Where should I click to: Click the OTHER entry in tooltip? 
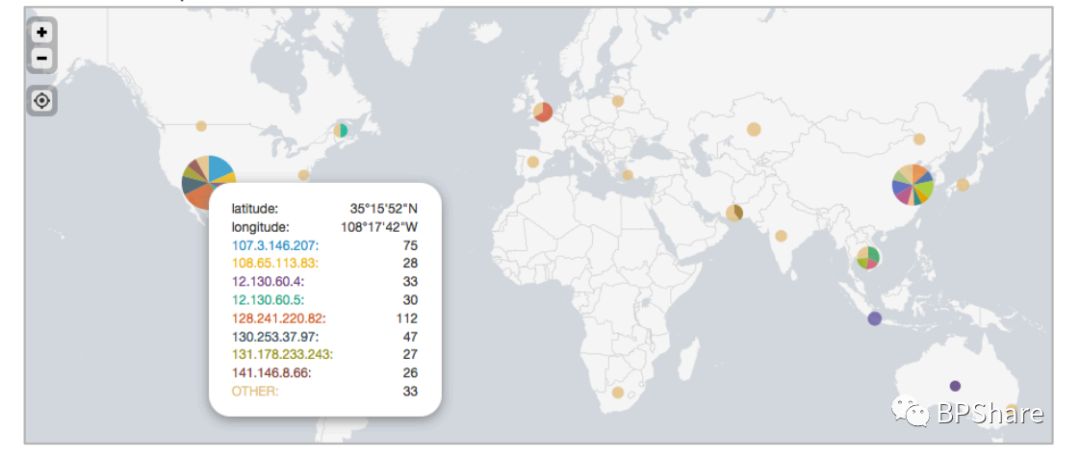pos(255,391)
